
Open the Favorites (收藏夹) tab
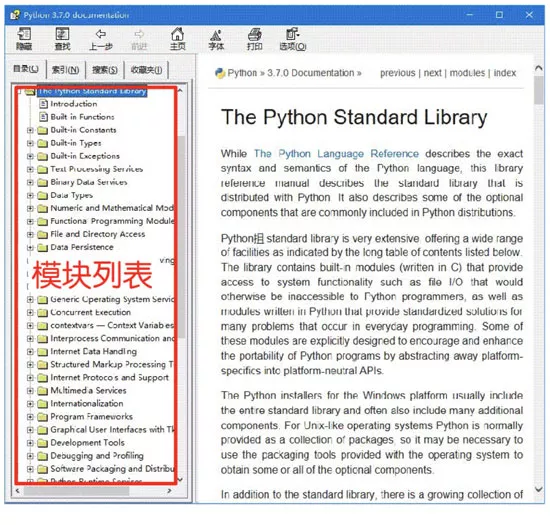(147, 70)
